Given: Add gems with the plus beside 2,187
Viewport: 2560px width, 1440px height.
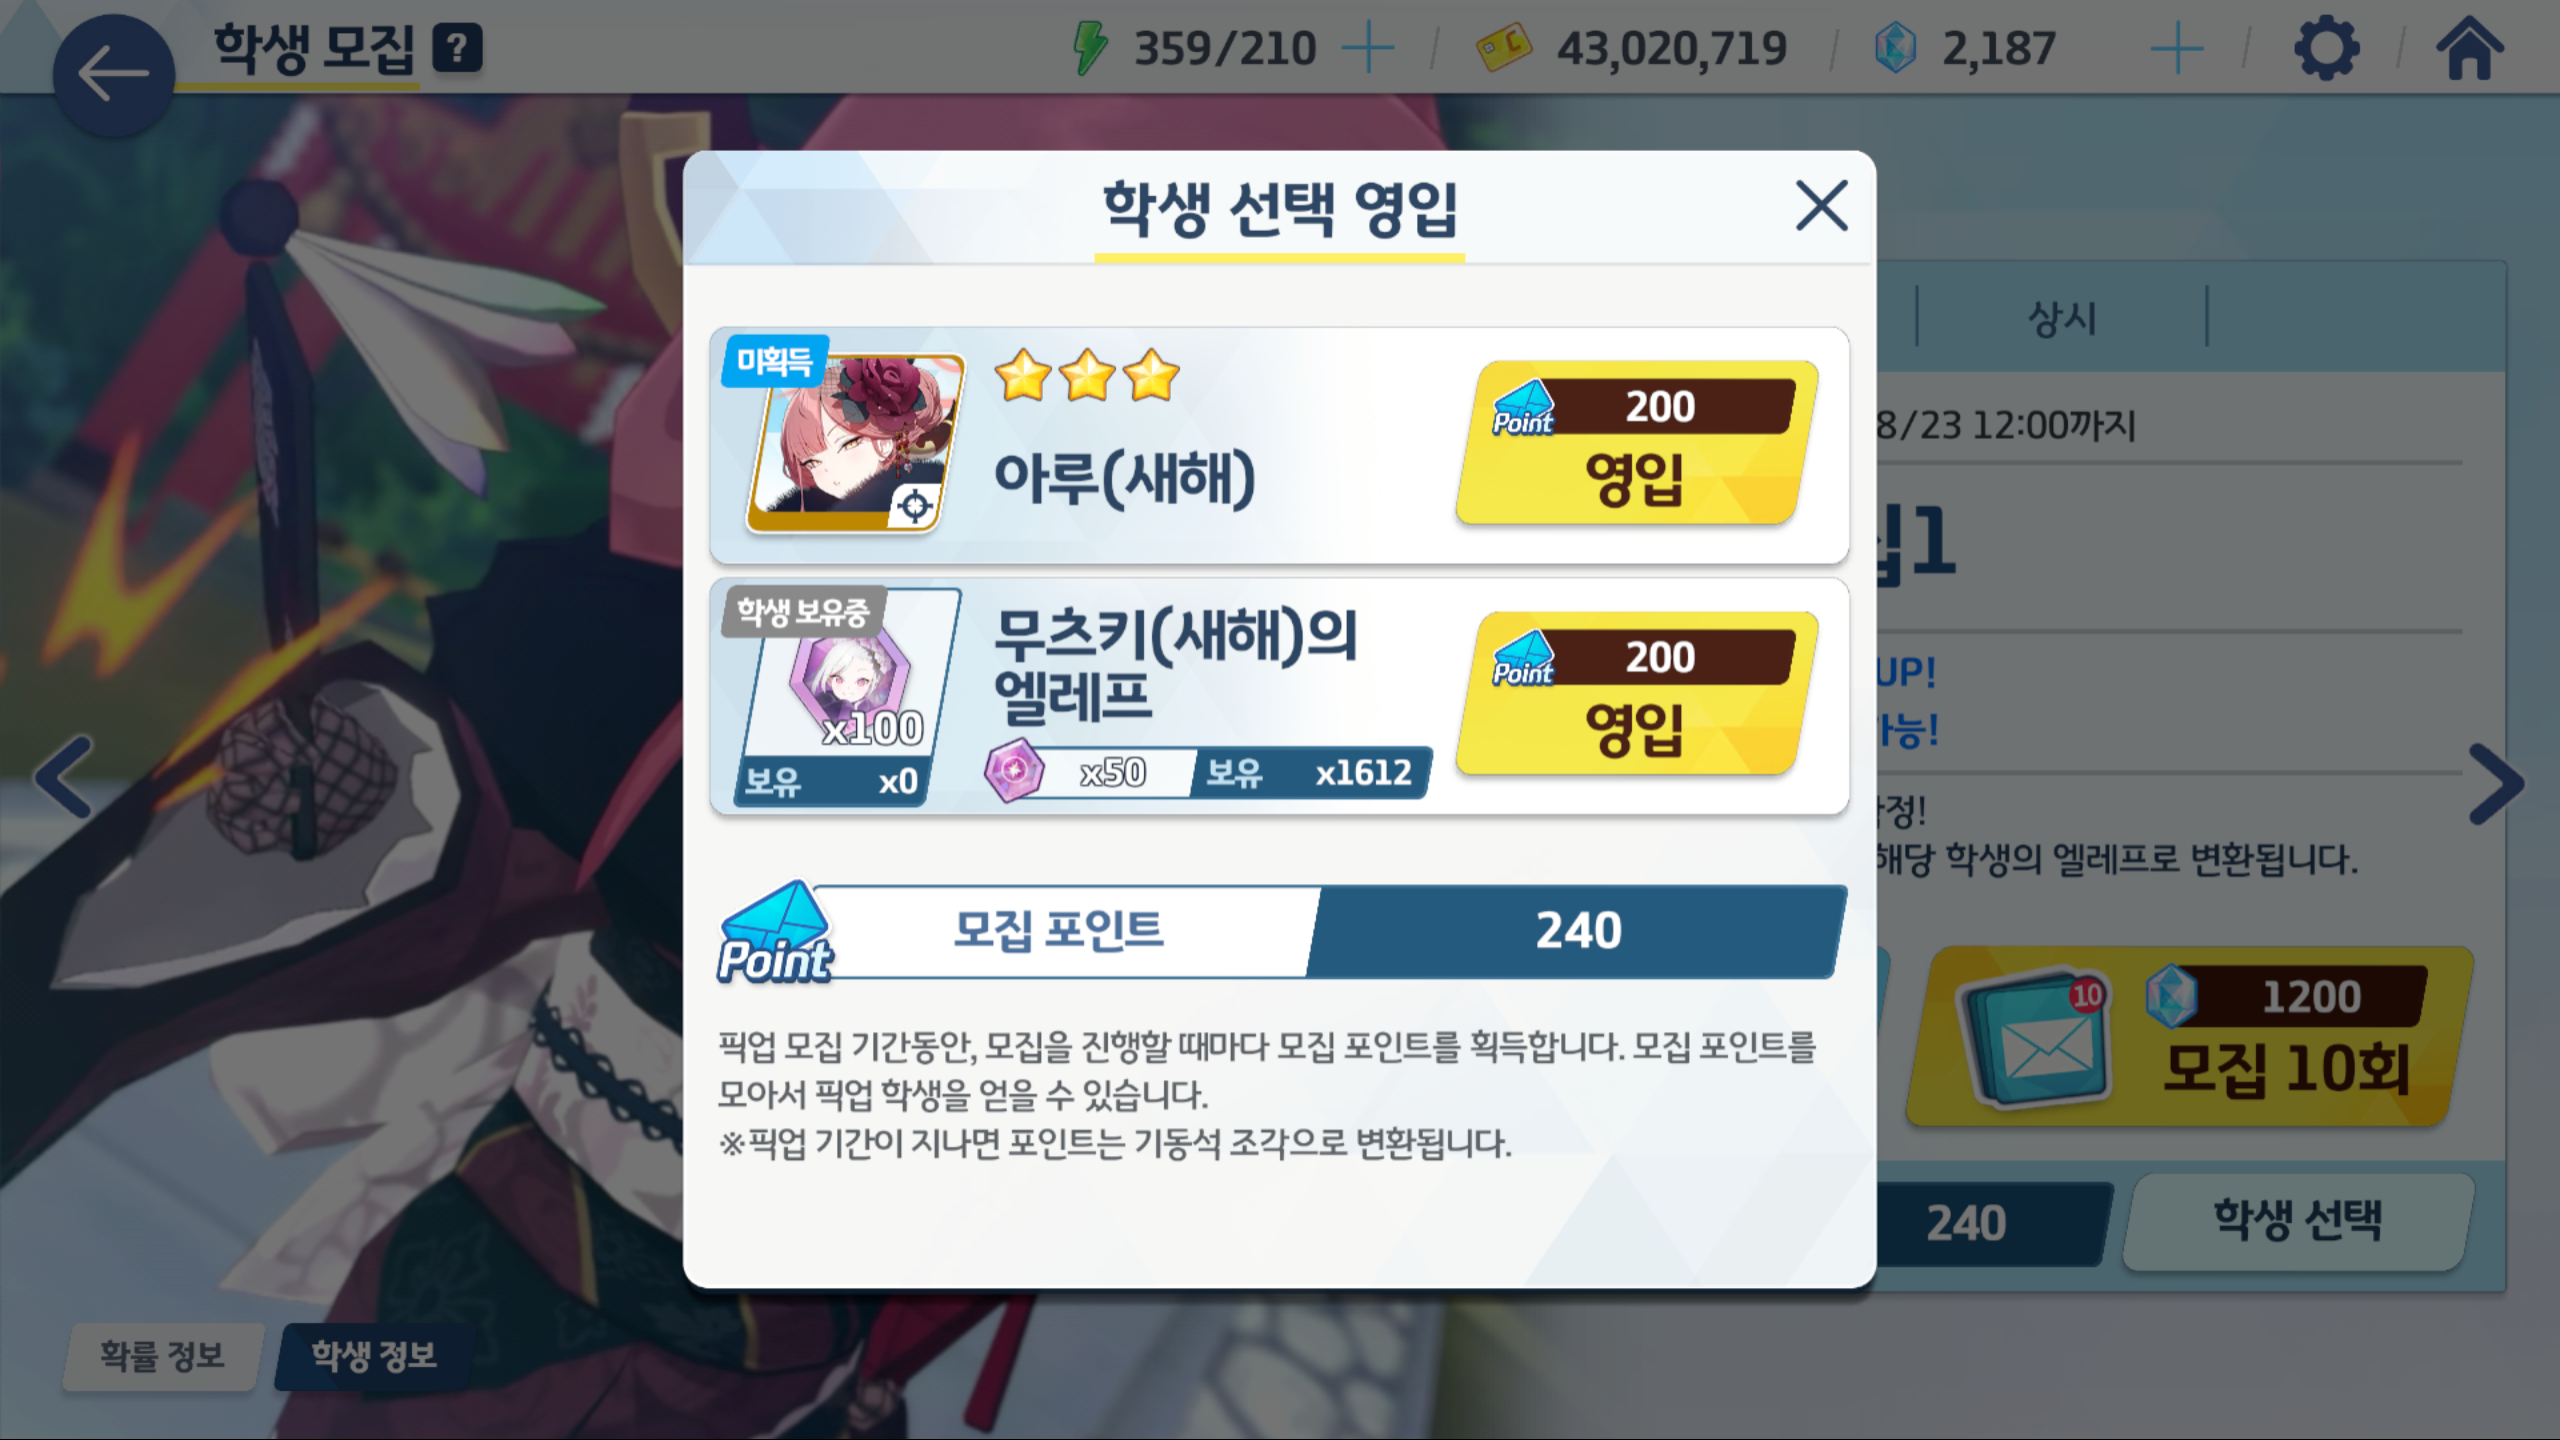Looking at the screenshot, I should (x=2176, y=48).
